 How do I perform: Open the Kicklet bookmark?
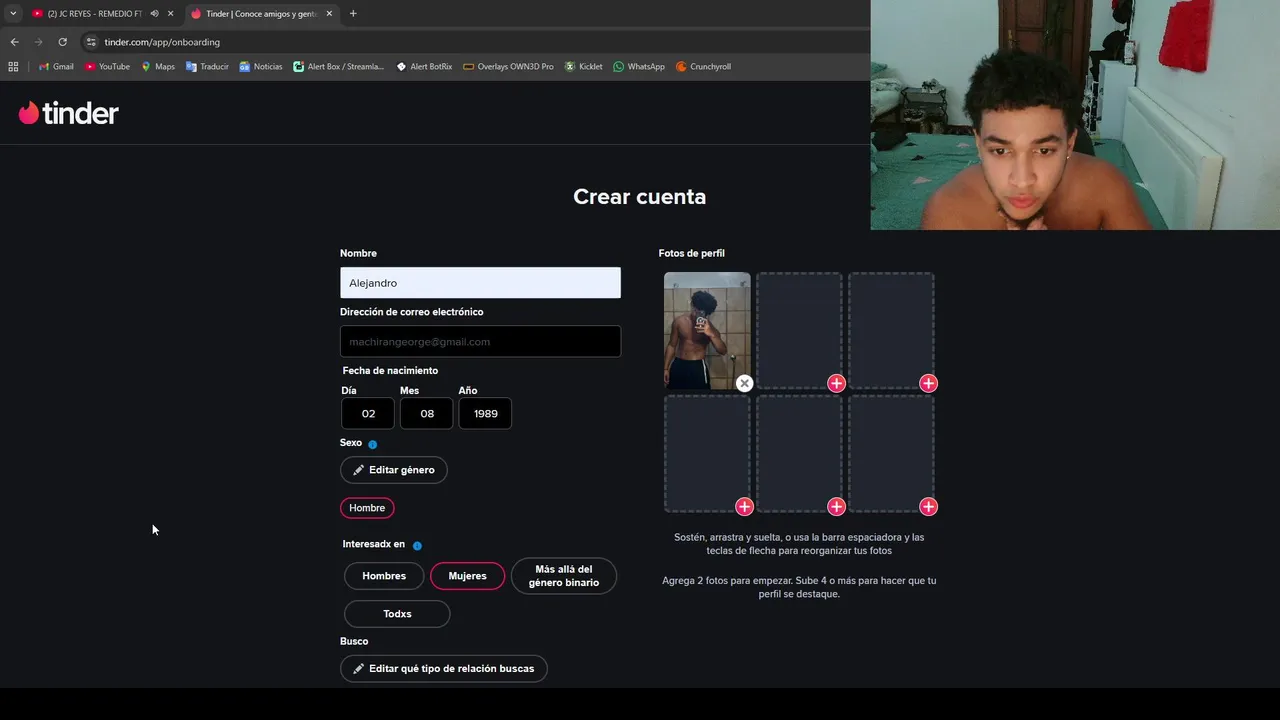pyautogui.click(x=584, y=67)
